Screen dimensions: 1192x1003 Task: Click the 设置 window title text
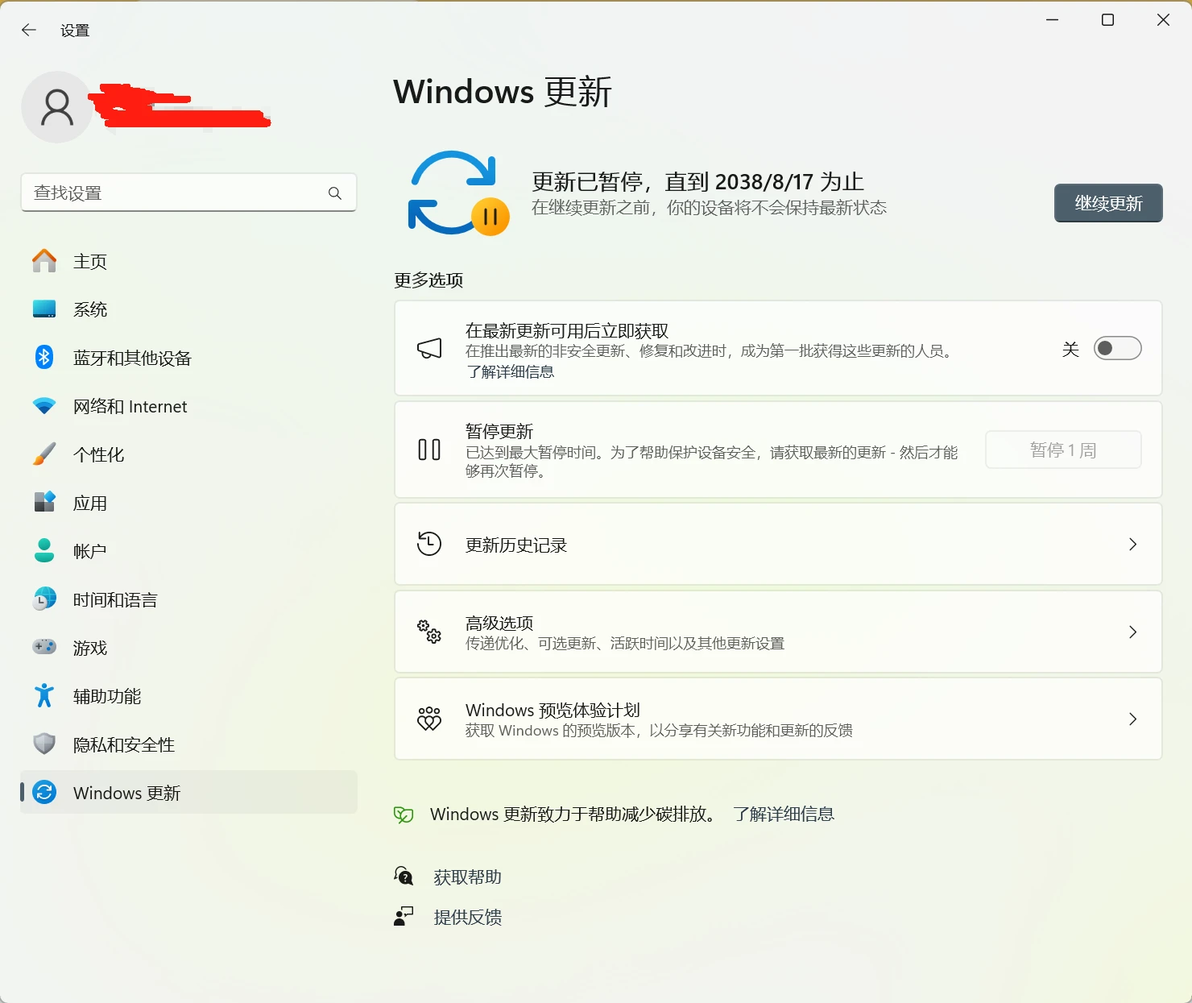point(75,30)
